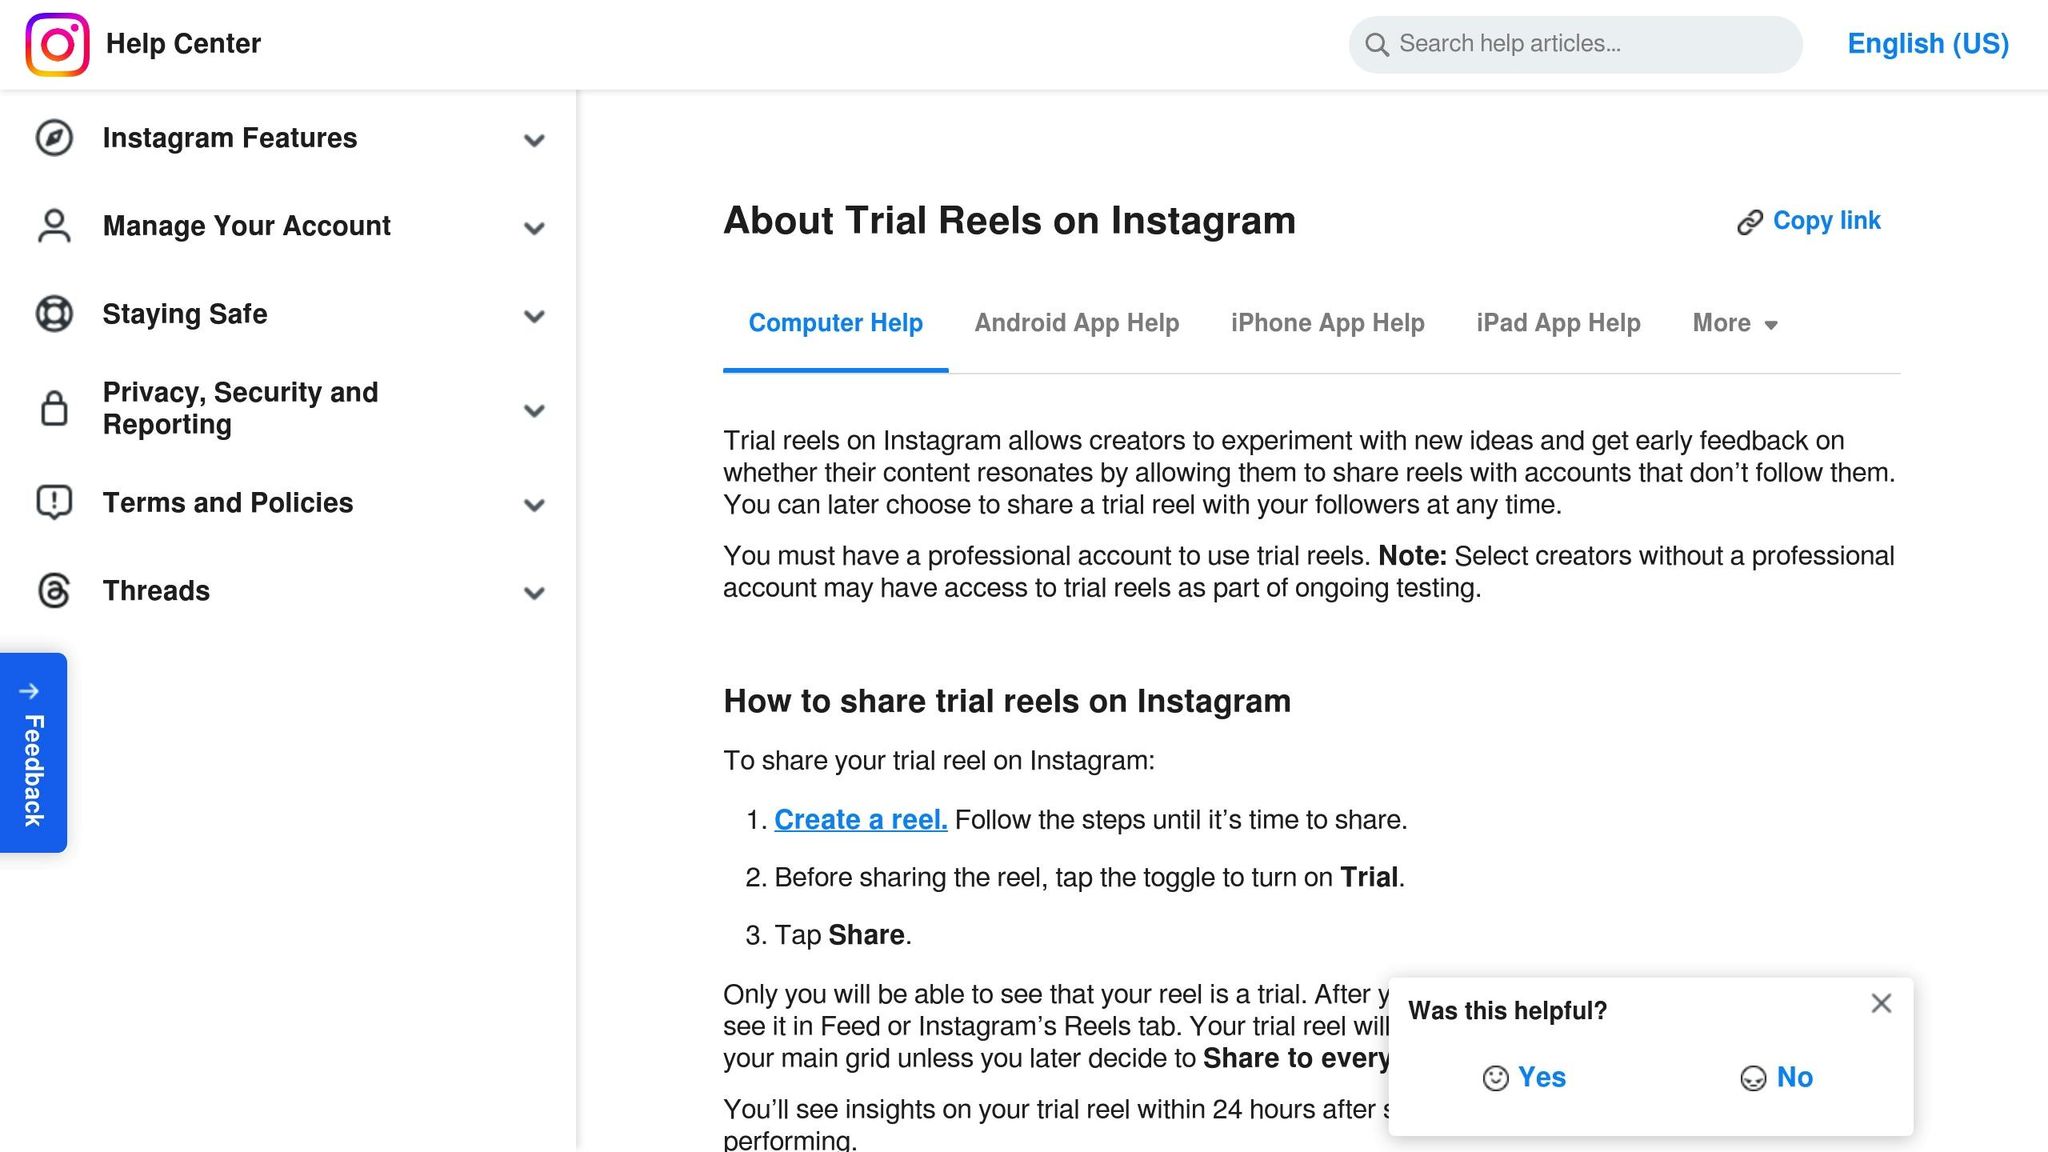The width and height of the screenshot is (2048, 1152).
Task: Choose No in the feedback prompt
Action: 1794,1078
